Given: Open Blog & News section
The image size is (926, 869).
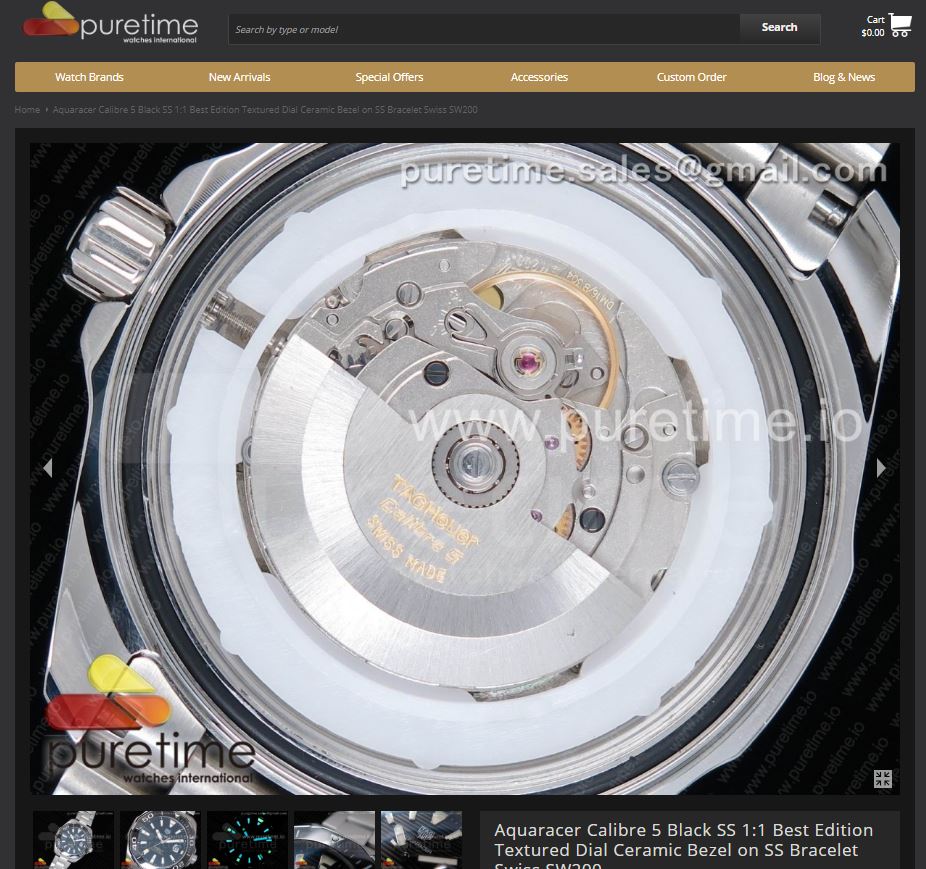Looking at the screenshot, I should click(843, 77).
